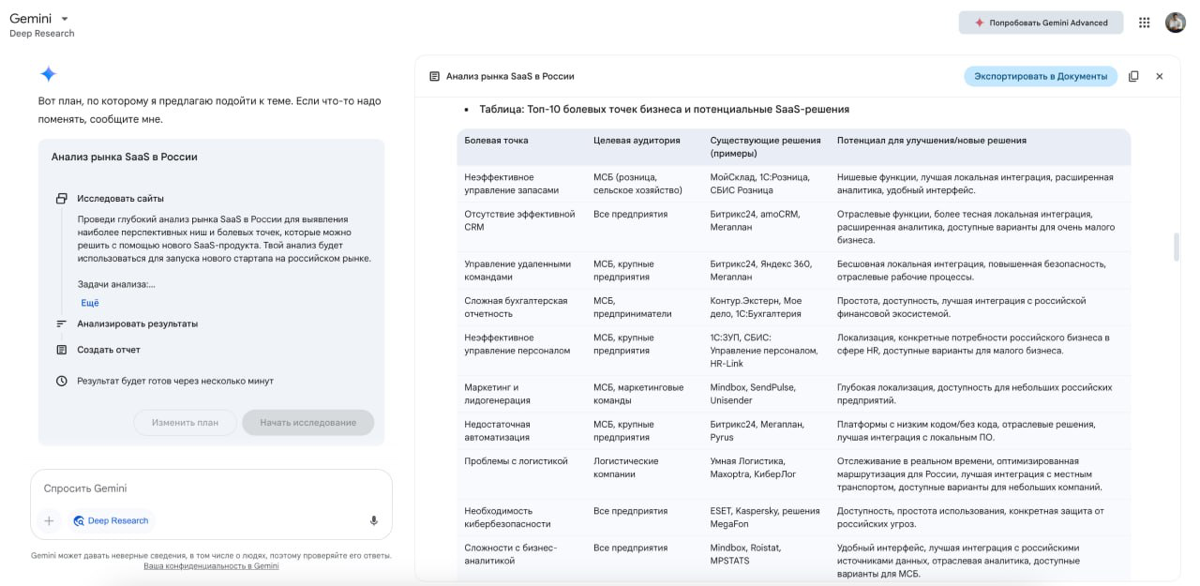Click cell 'Неэффективное управление персоналом'
1200x586 pixels.
pyautogui.click(x=517, y=344)
